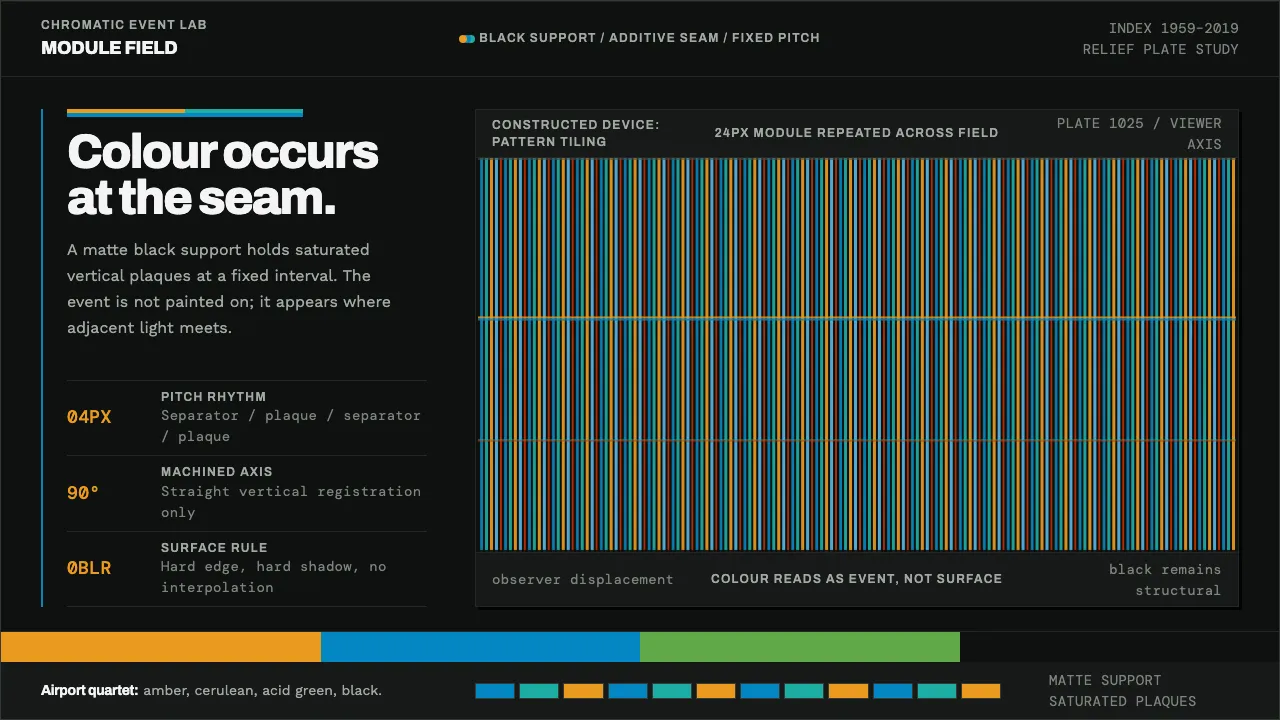1280x720 pixels.
Task: Click "Hard edge, hard shadow, no interpolation" text
Action: [274, 577]
